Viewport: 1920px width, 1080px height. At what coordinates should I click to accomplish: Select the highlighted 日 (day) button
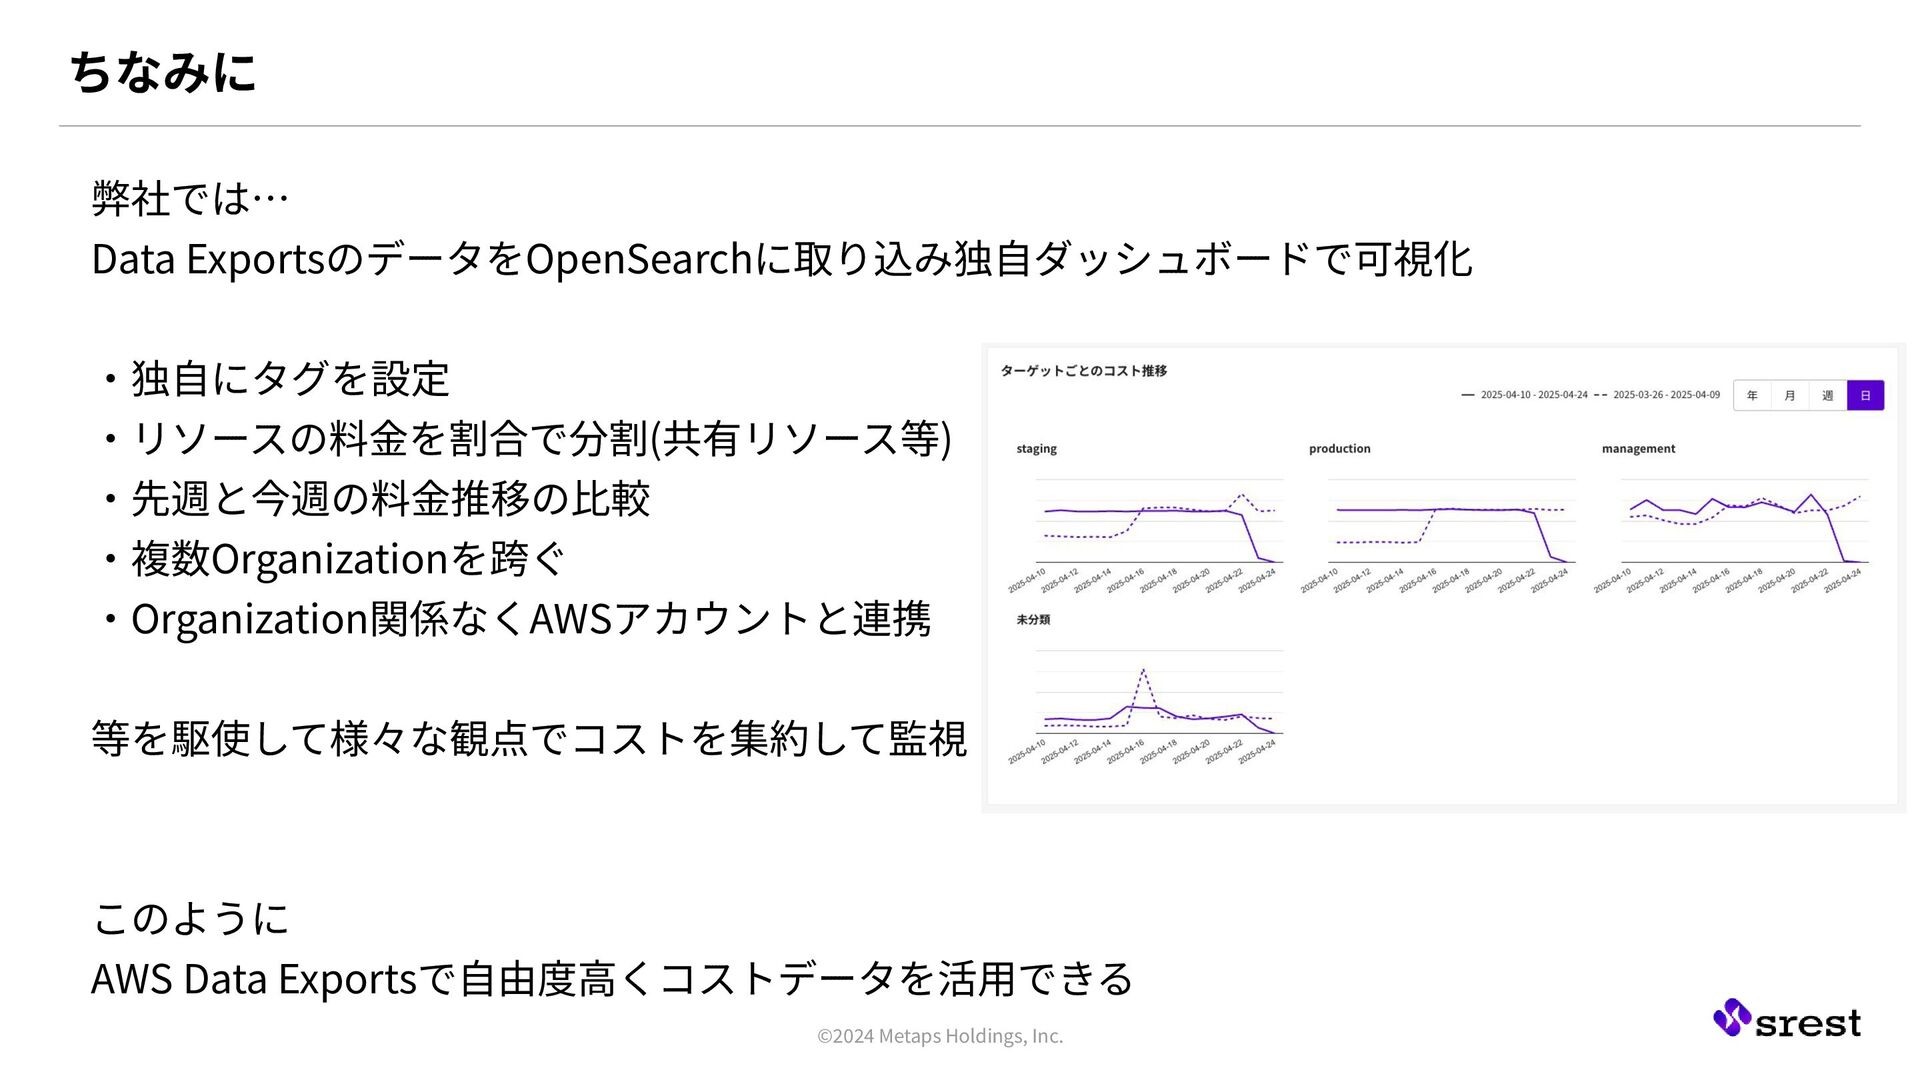[x=1865, y=396]
